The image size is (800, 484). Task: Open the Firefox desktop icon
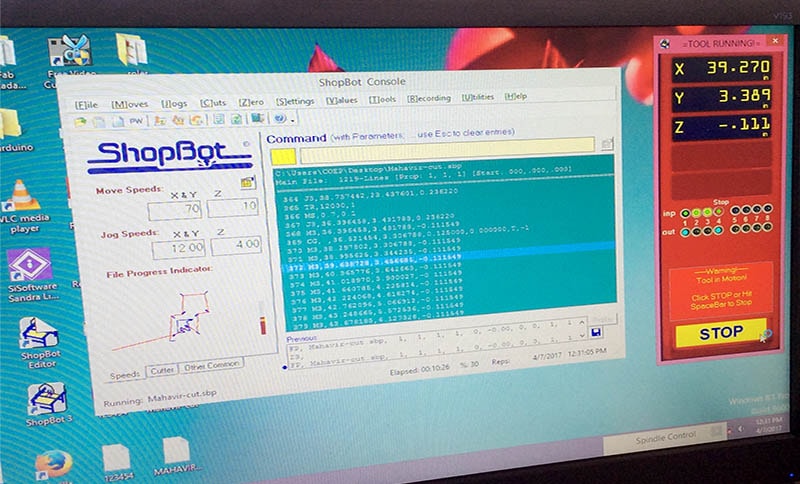[53, 465]
